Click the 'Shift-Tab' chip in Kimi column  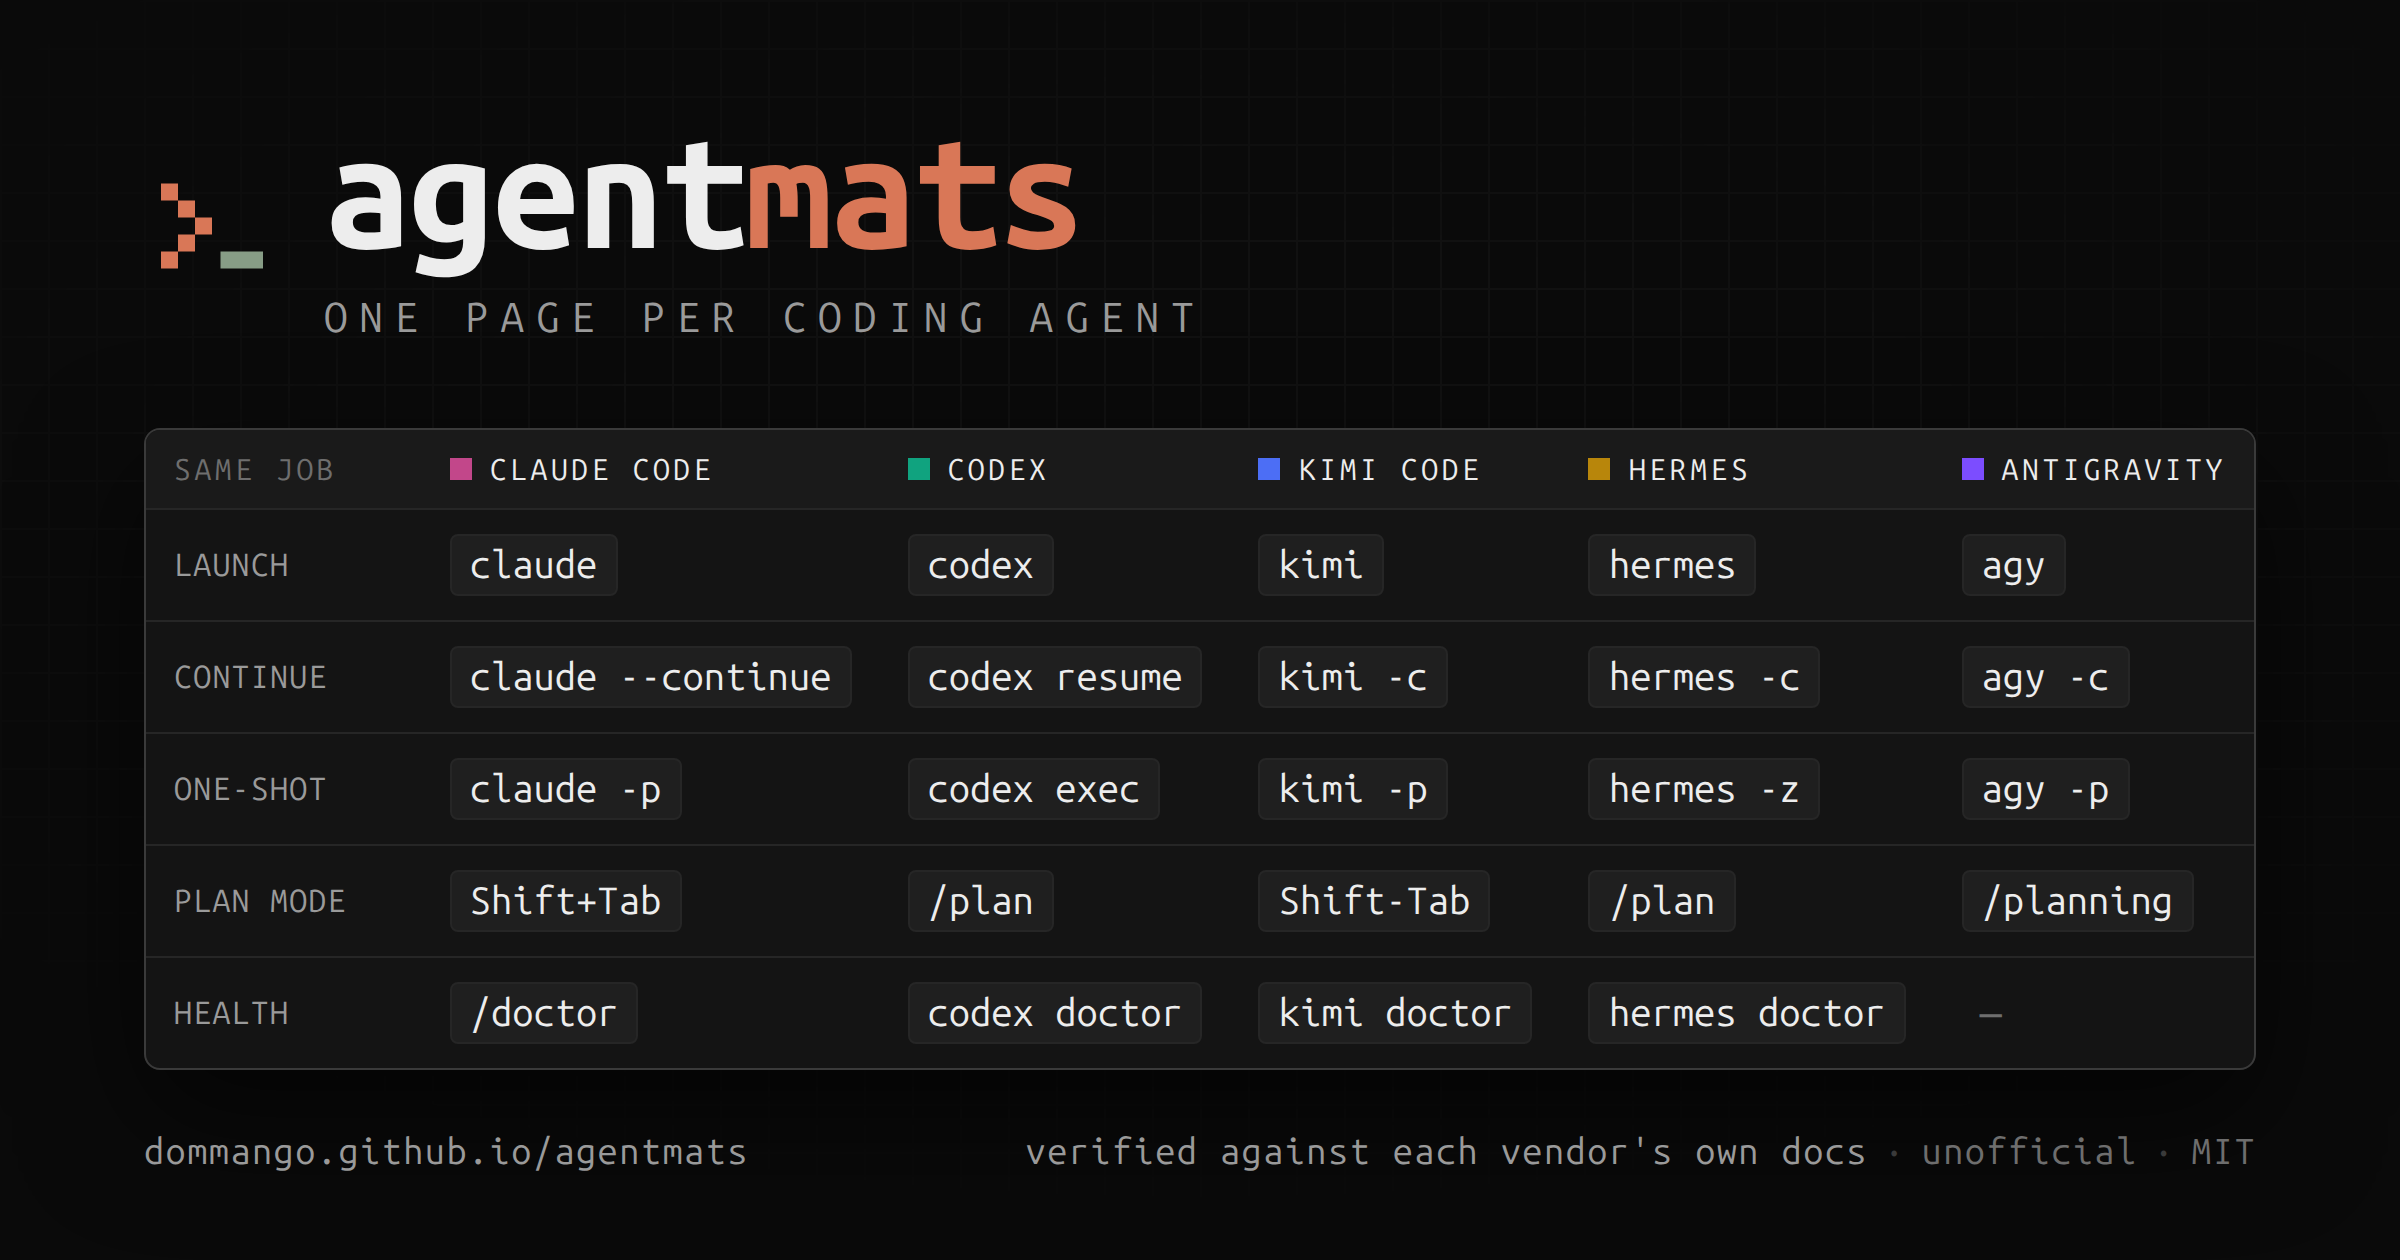click(x=1374, y=901)
